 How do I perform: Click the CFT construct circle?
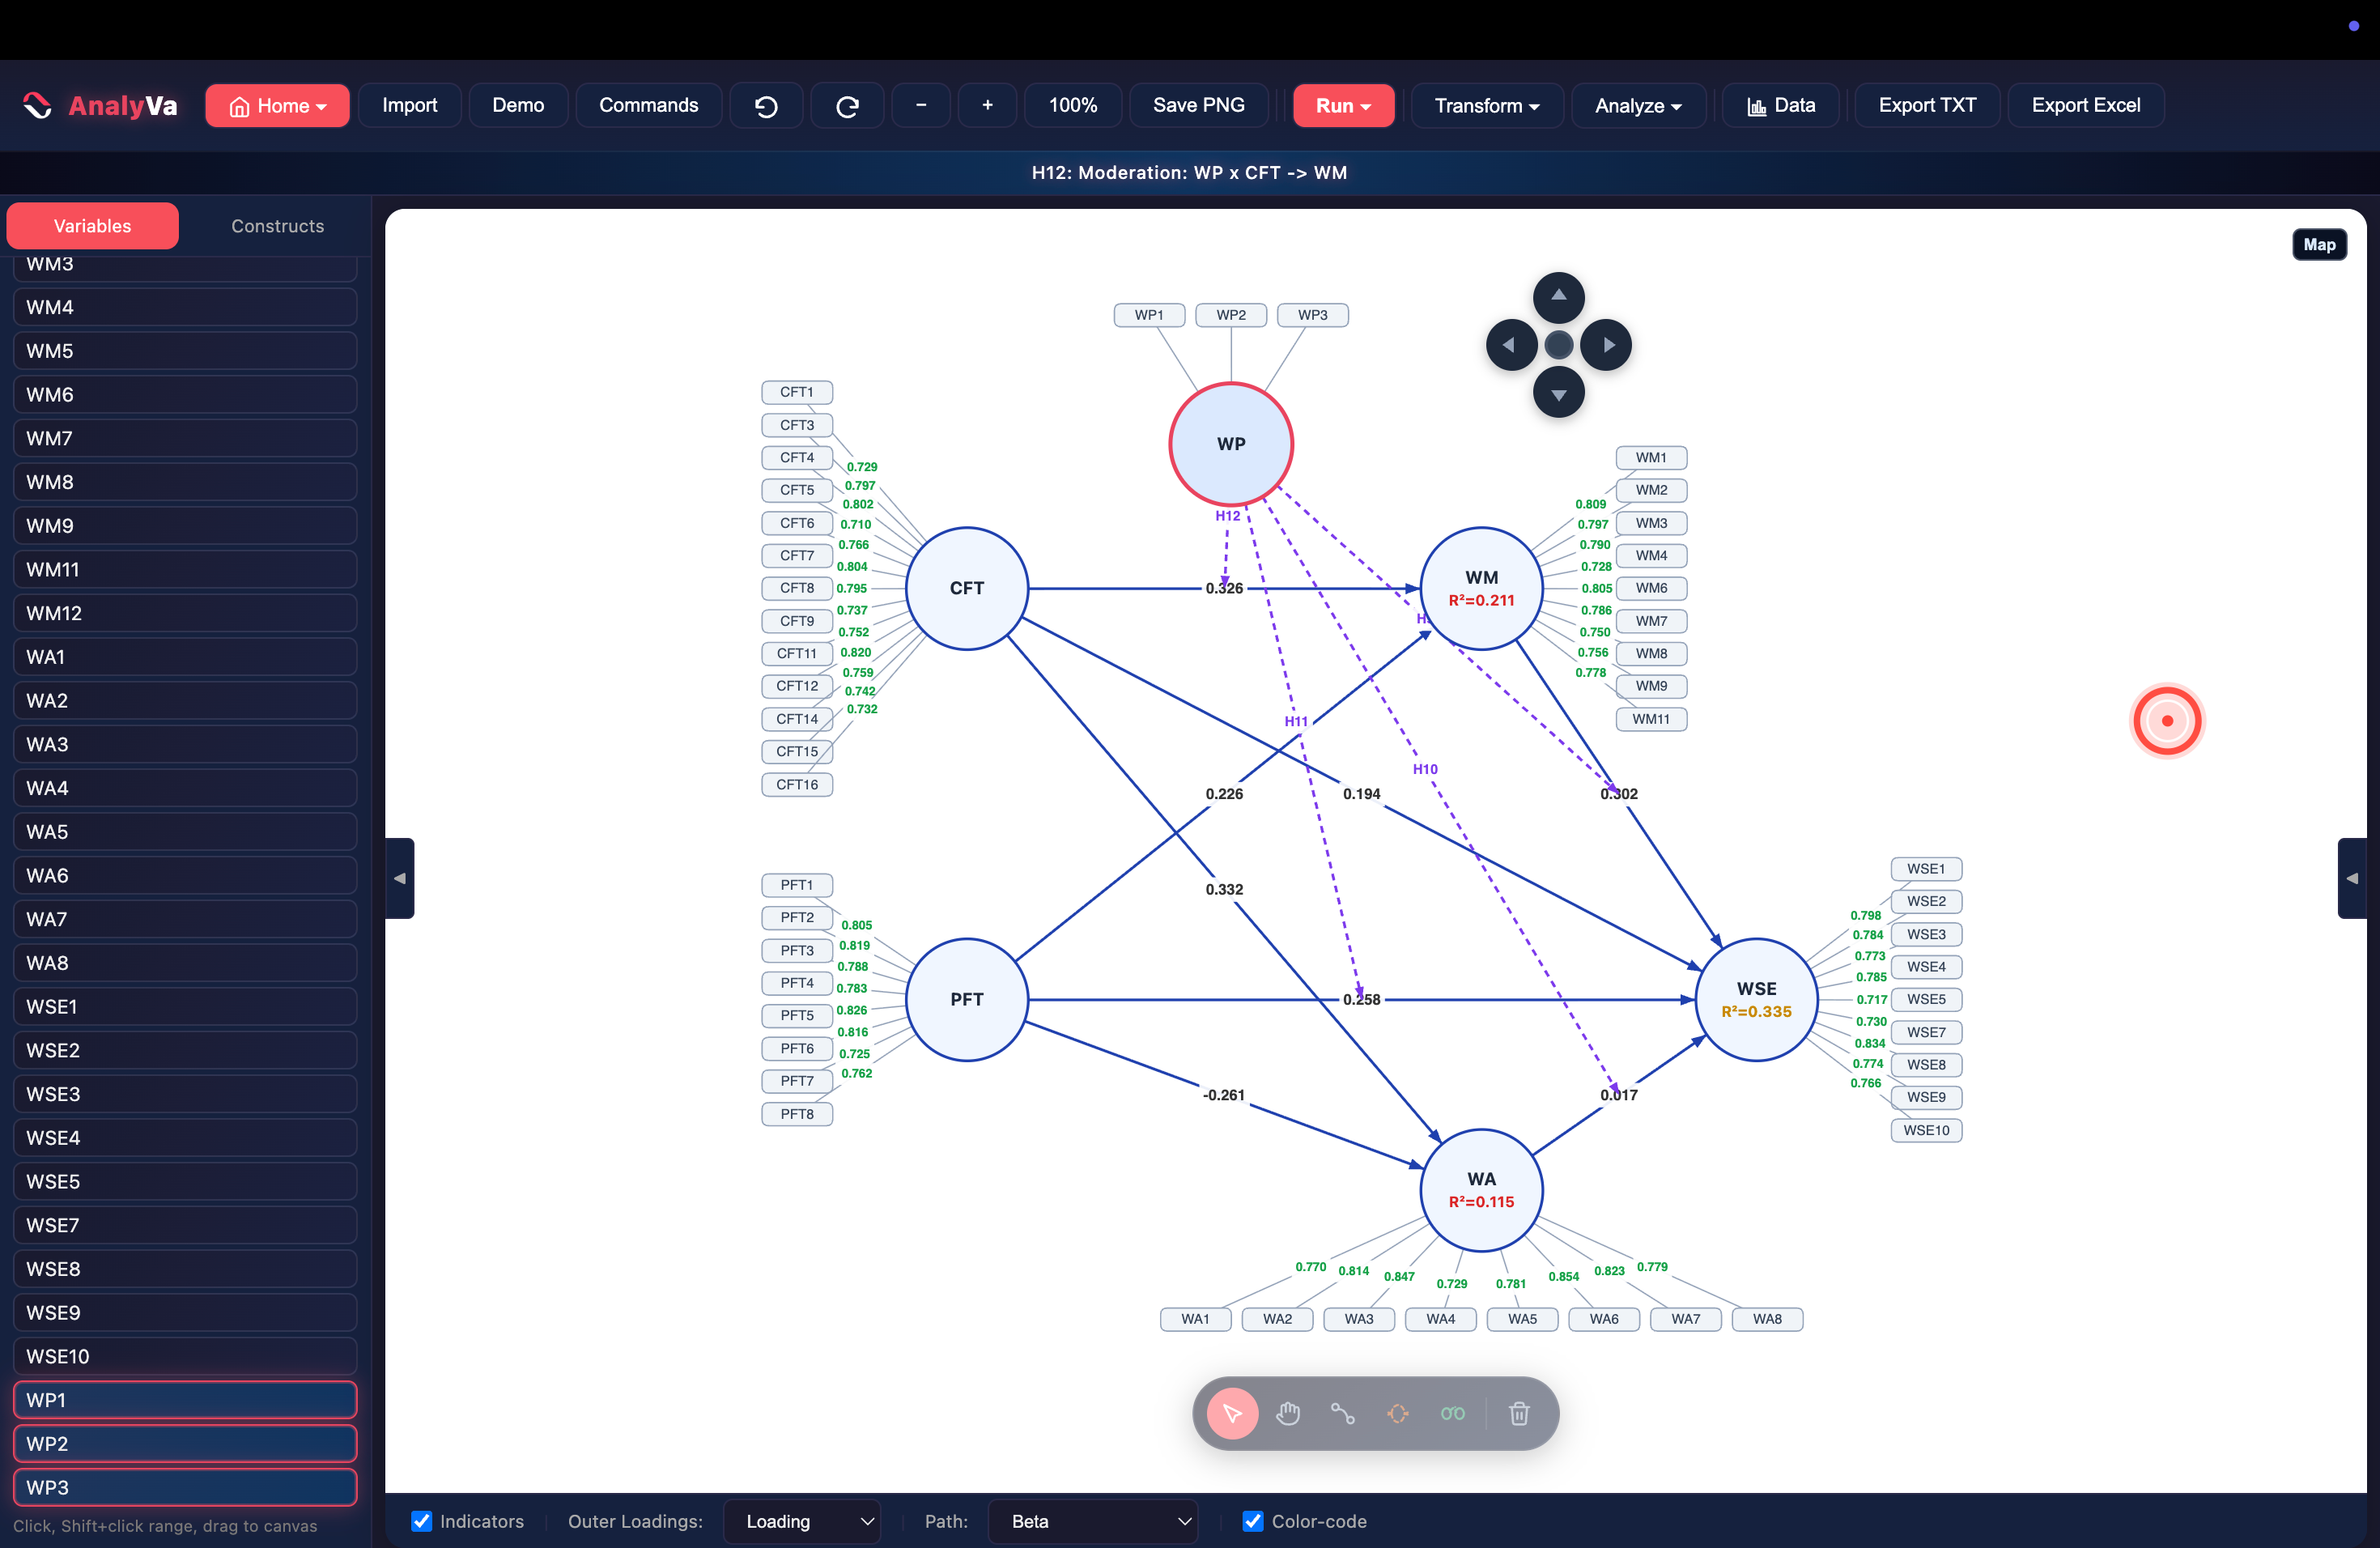point(966,588)
